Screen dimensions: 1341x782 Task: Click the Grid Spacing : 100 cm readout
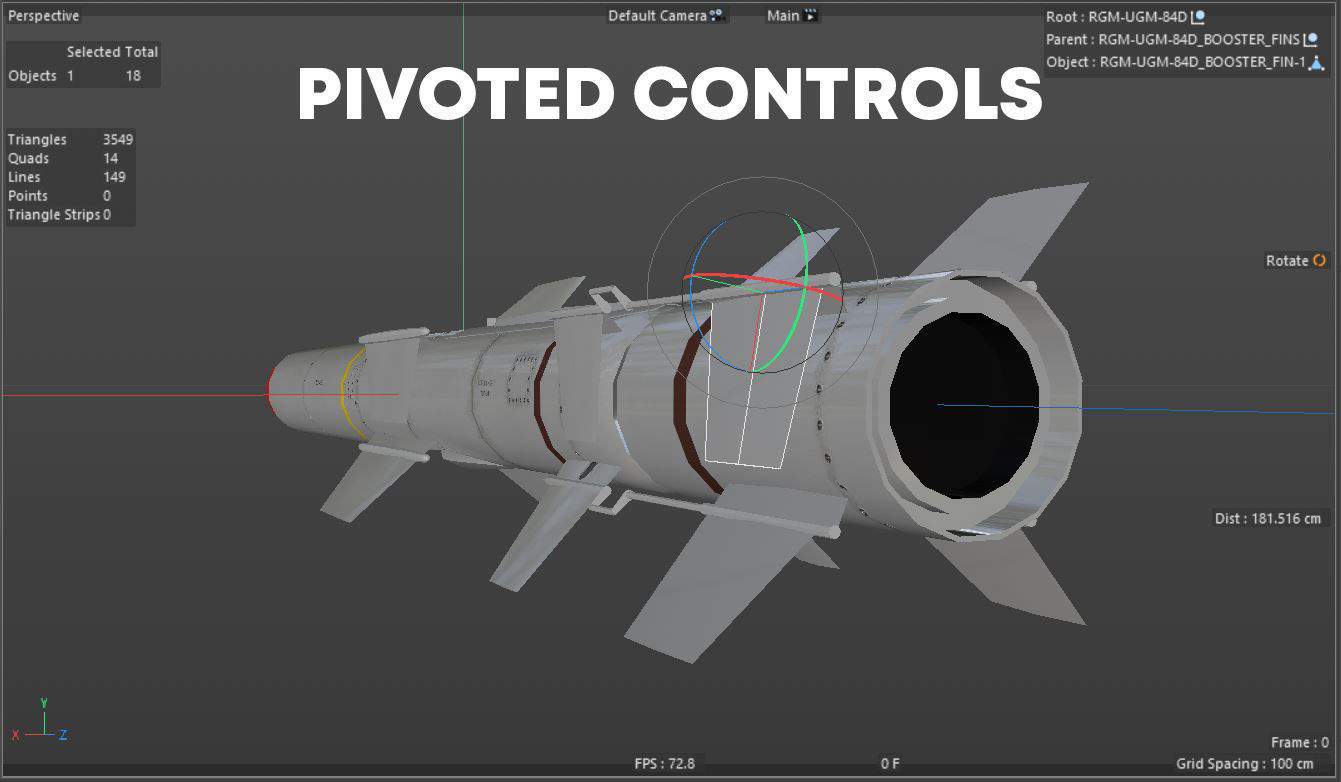[x=1245, y=764]
